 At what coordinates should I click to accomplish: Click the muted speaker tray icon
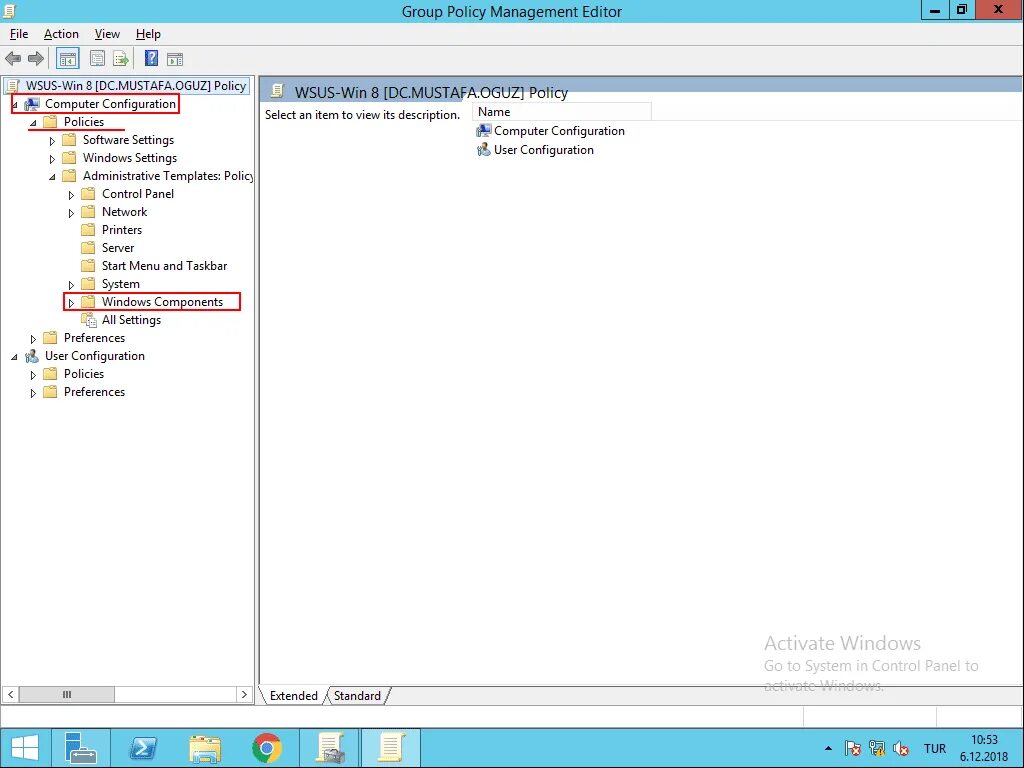tap(901, 748)
